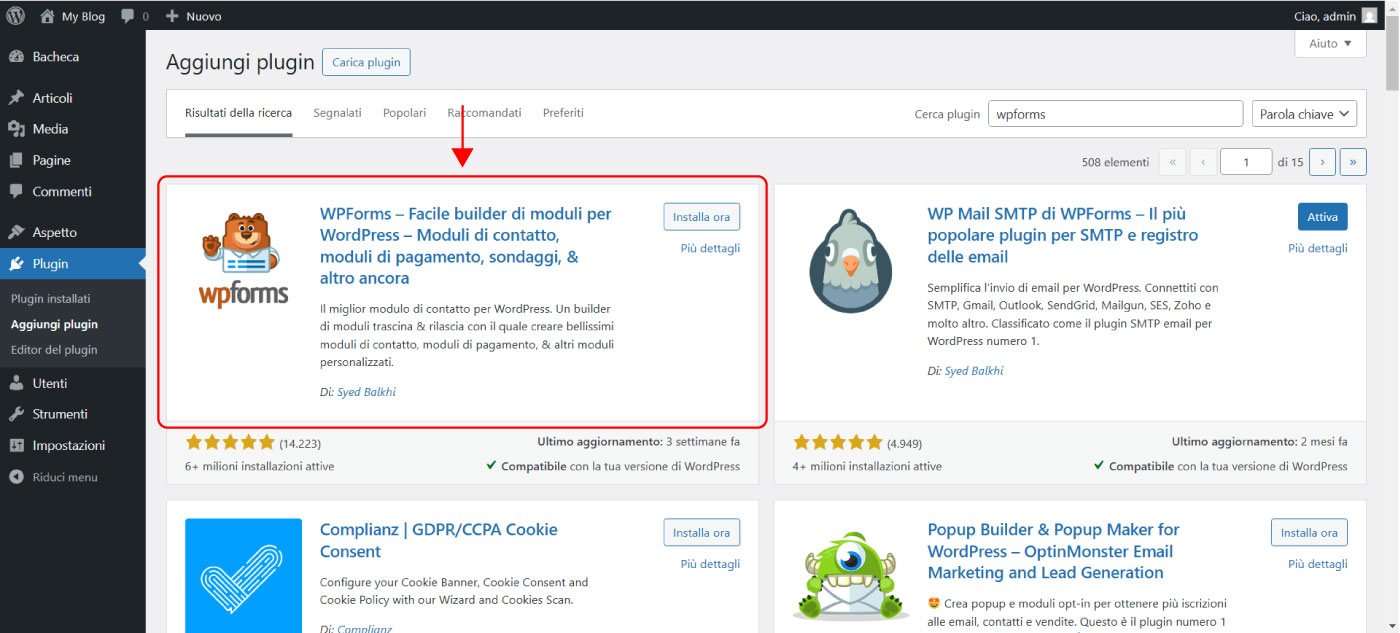The height and width of the screenshot is (633, 1400).
Task: Jump to last results page
Action: pos(1353,162)
